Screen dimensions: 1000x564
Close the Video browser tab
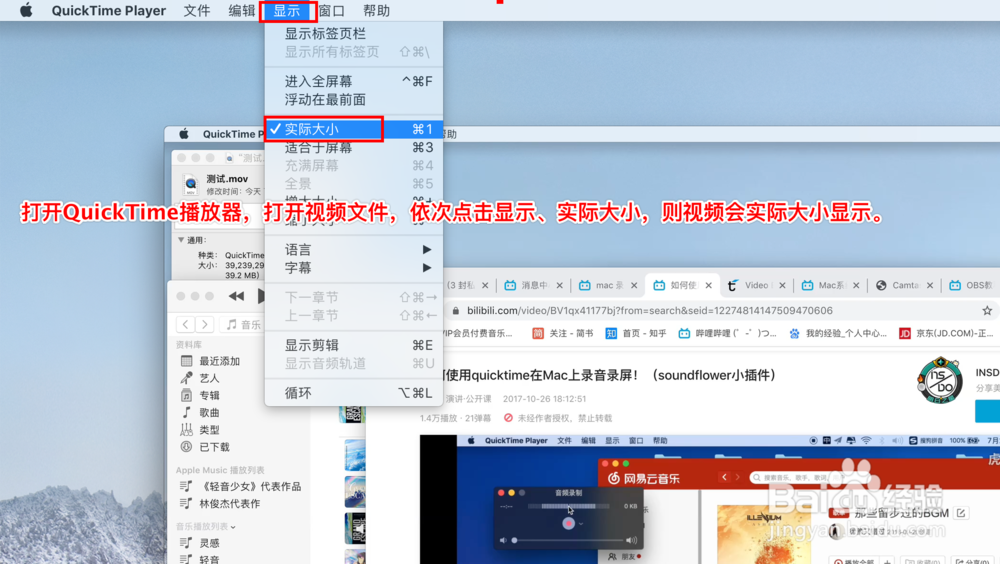tap(782, 285)
